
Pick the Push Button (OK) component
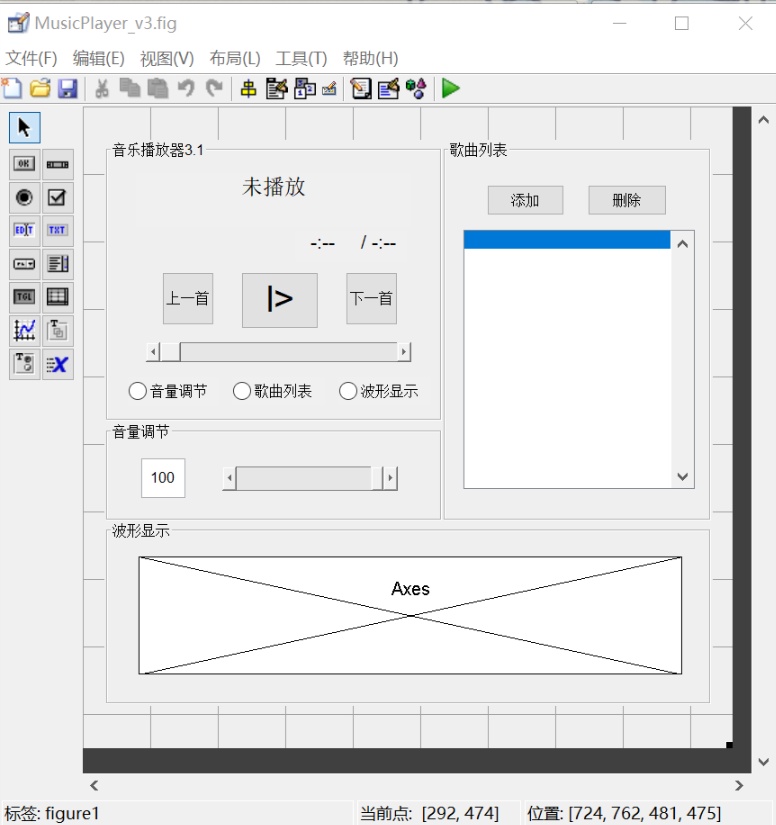click(24, 164)
